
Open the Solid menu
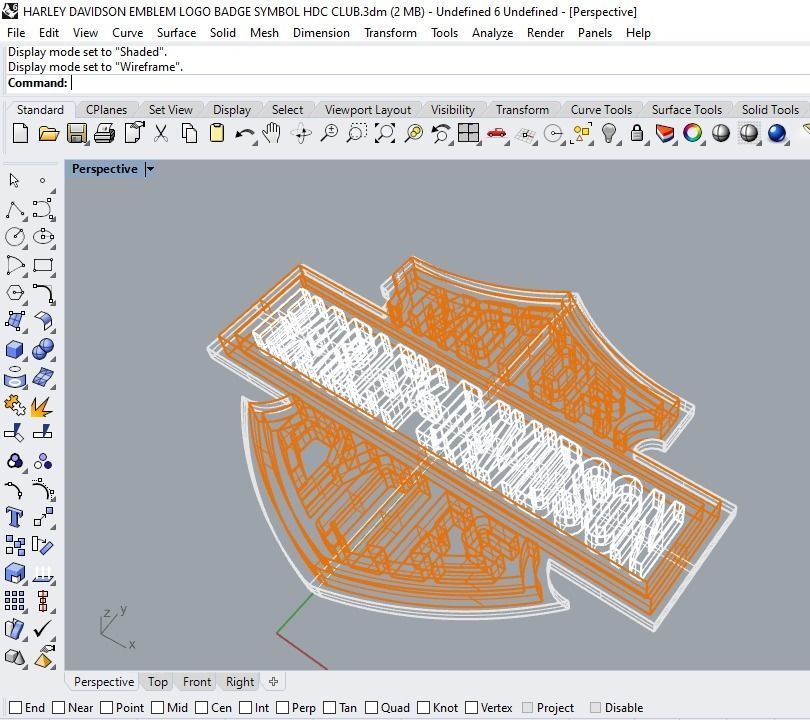(223, 33)
